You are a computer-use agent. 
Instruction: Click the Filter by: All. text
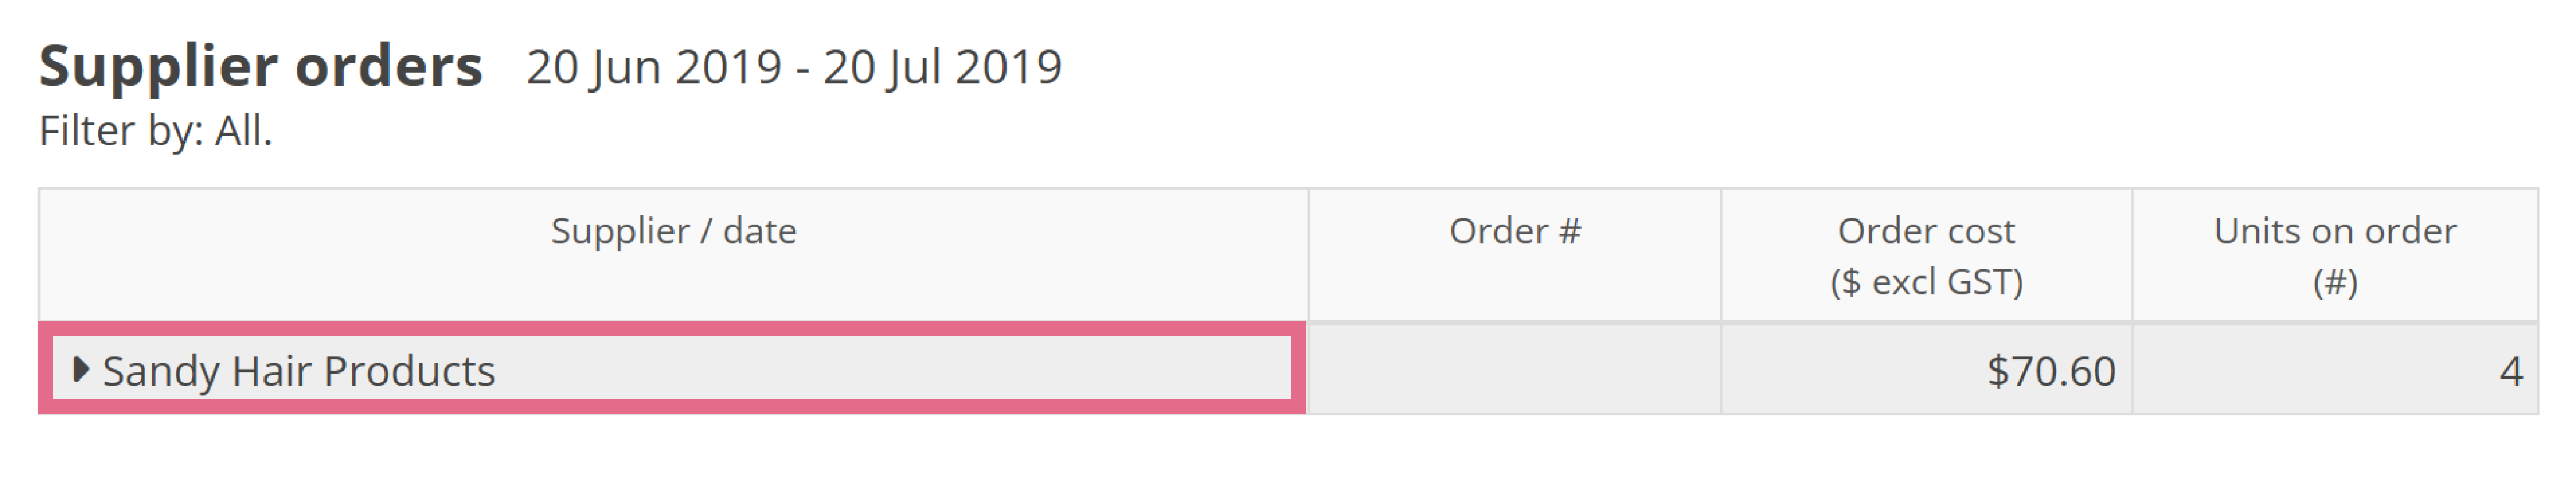tap(156, 131)
